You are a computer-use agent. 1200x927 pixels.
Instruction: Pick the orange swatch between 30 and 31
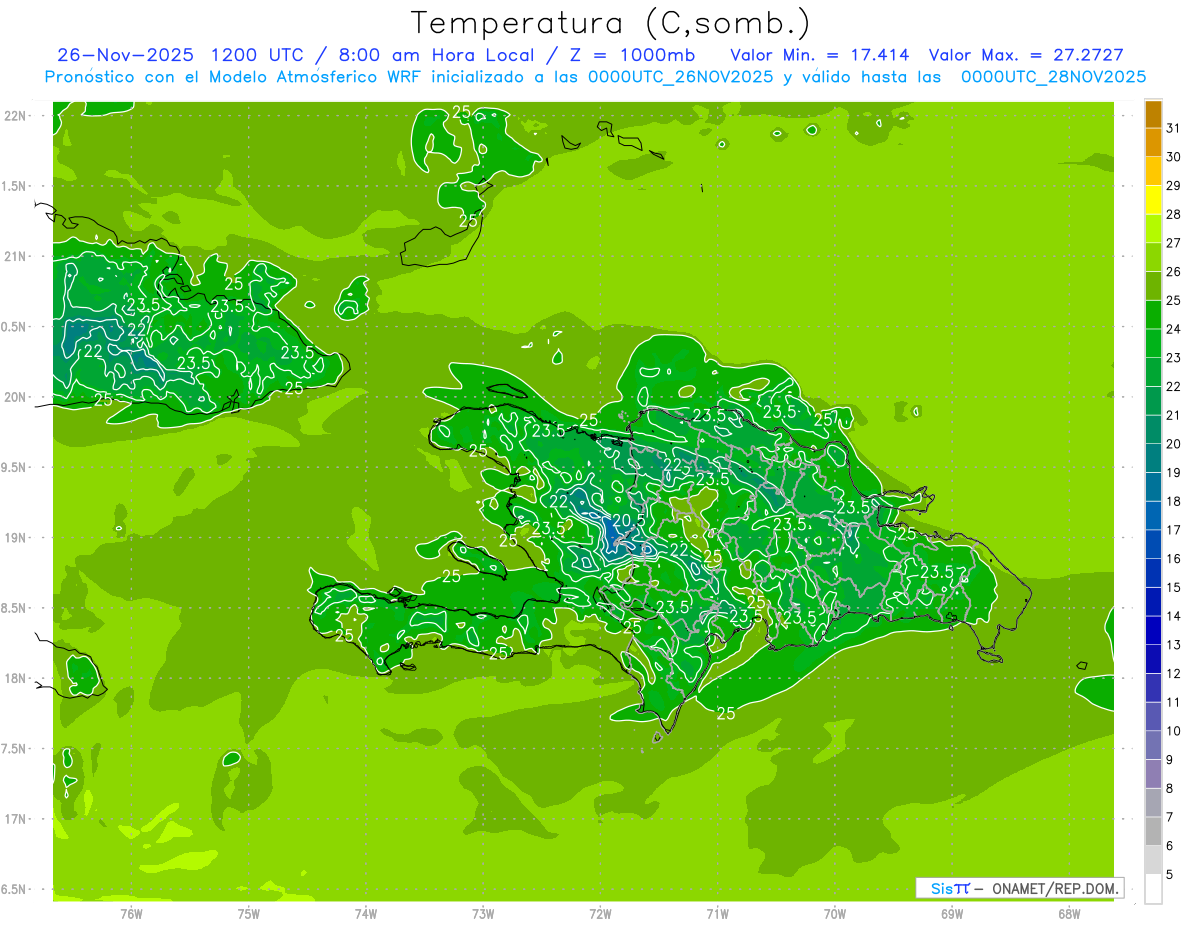[1153, 142]
